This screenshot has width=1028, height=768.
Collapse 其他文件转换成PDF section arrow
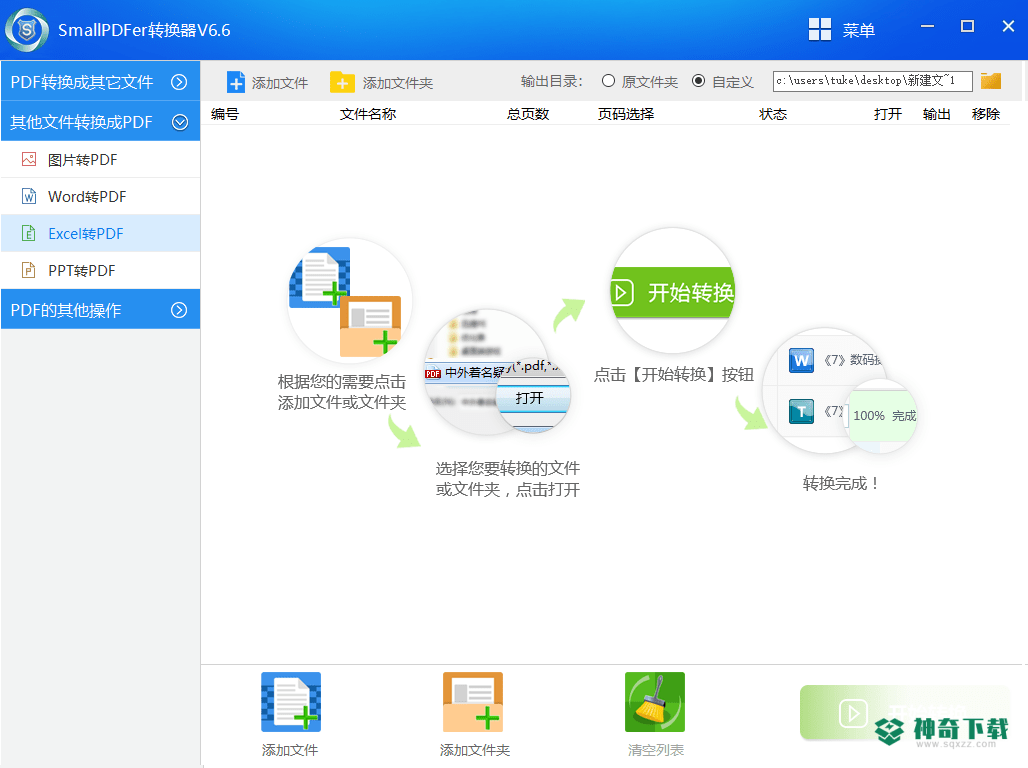click(180, 122)
